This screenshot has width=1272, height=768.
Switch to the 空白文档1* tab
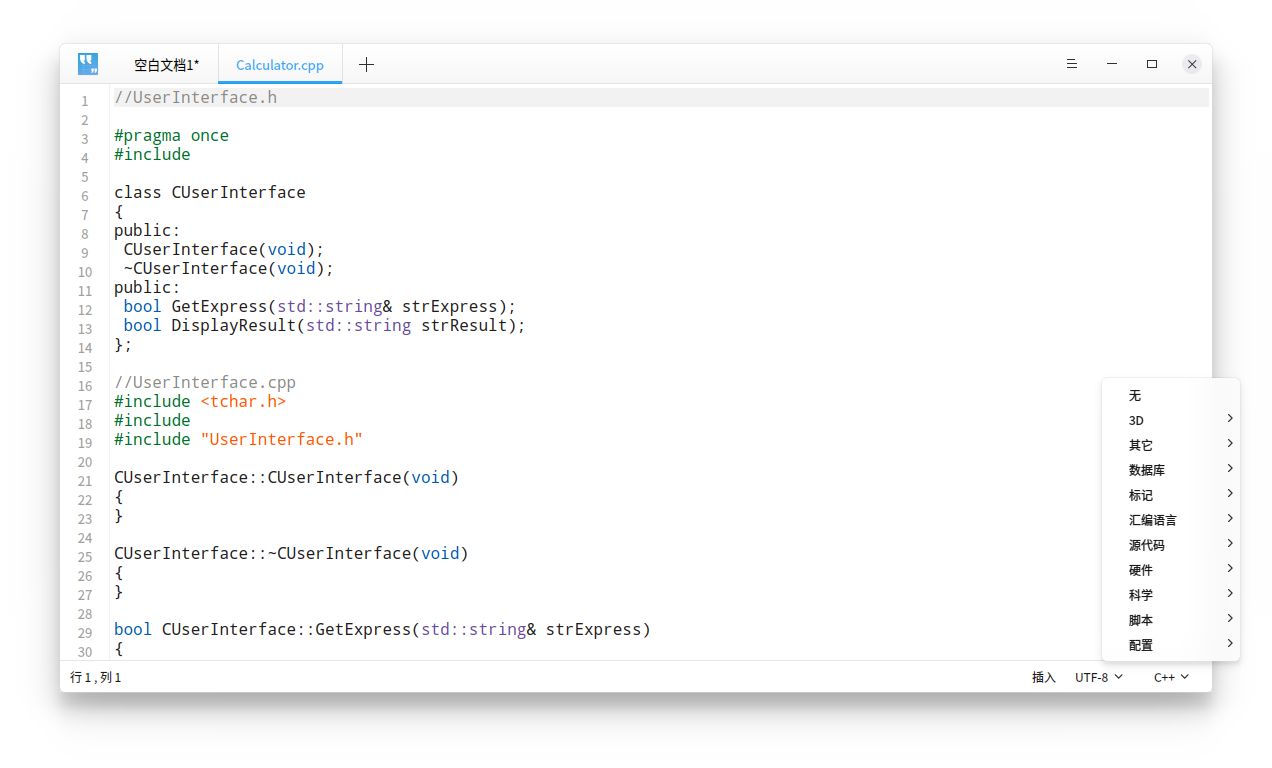[x=166, y=65]
